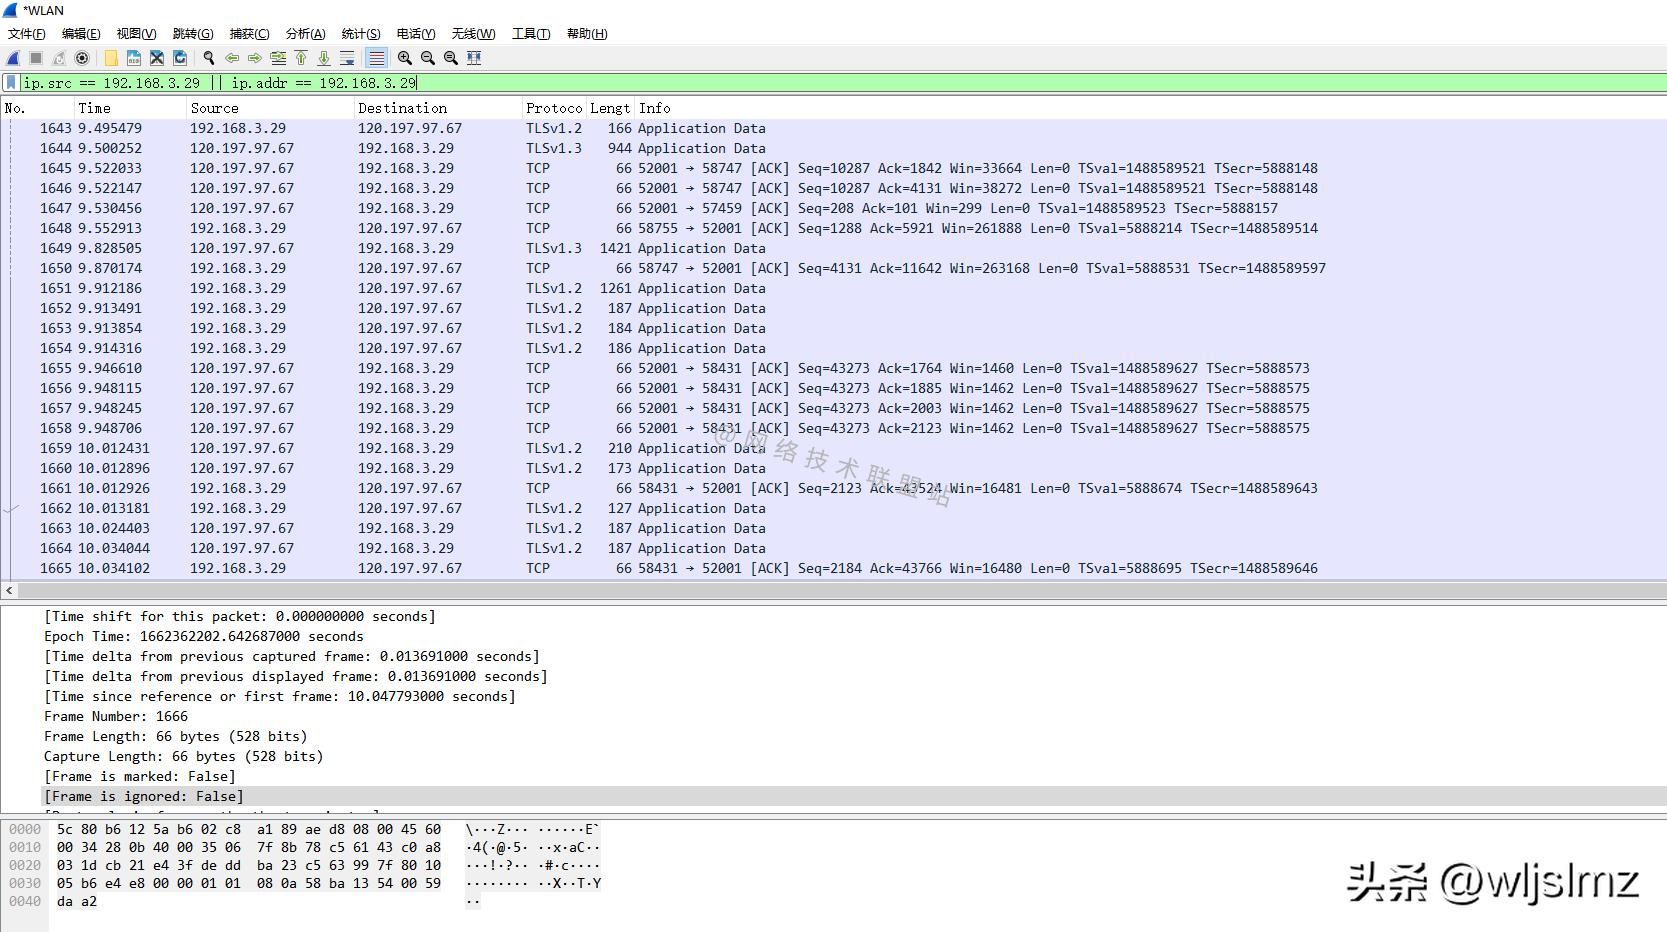Close the capture file with the X icon
1667x932 pixels.
157,58
